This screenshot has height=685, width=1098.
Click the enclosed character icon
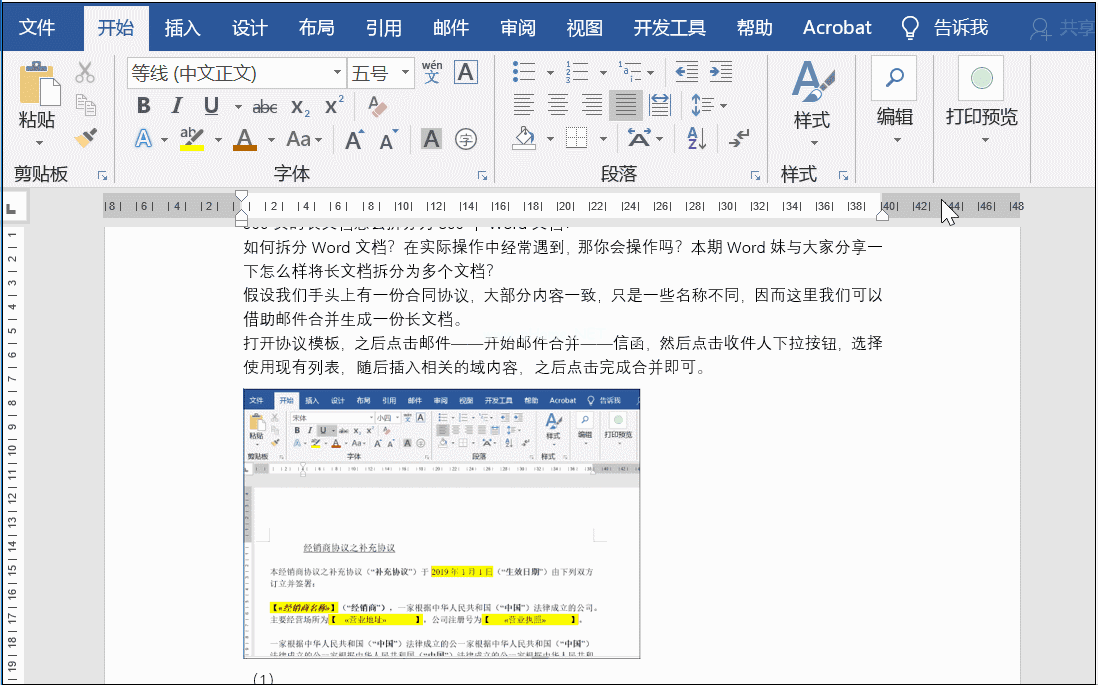tap(466, 139)
